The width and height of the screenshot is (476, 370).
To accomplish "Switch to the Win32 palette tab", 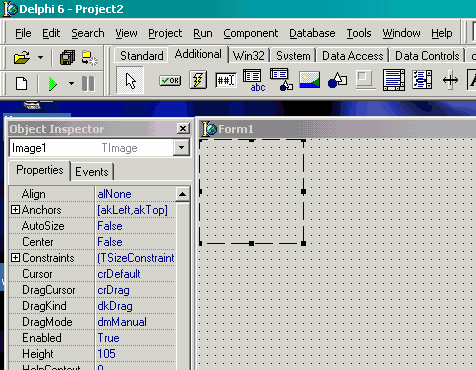I will [x=249, y=56].
